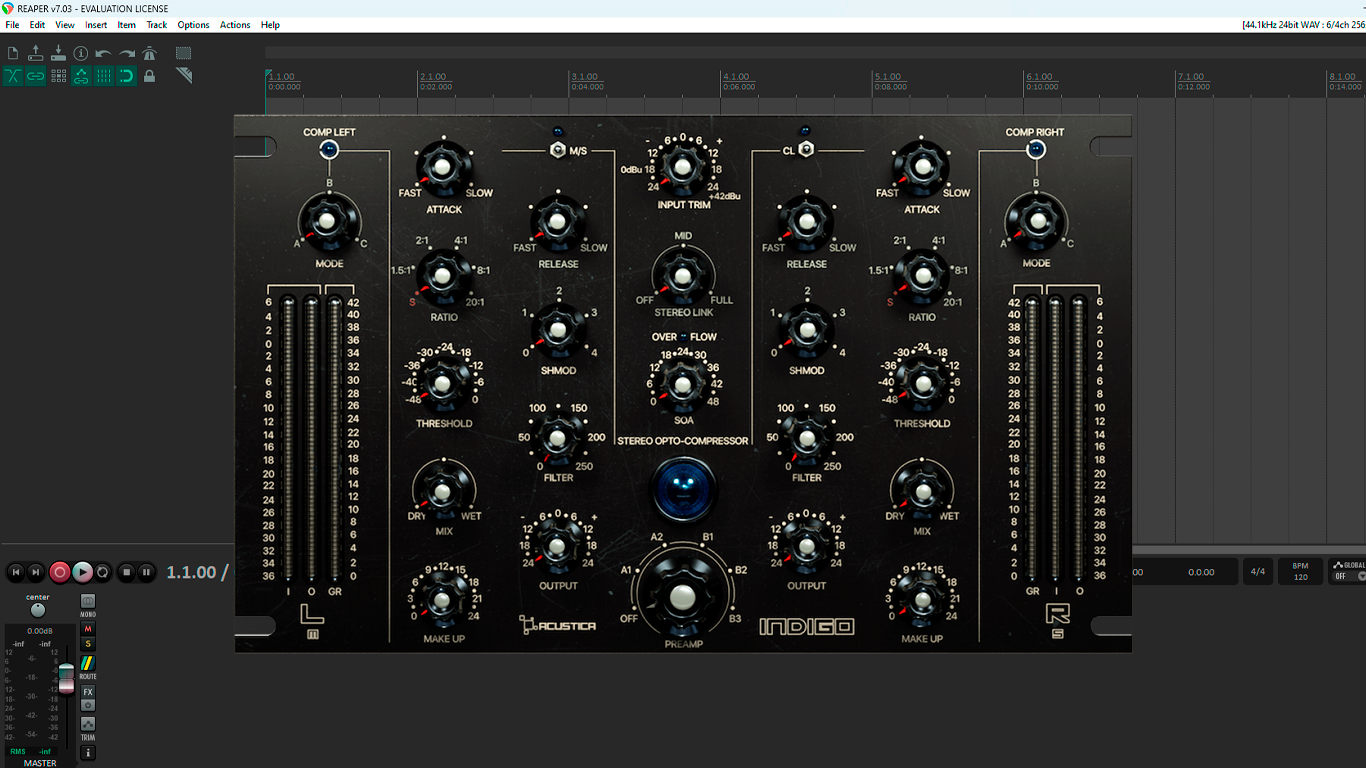Start playback with Play button
The height and width of the screenshot is (768, 1366).
click(x=82, y=572)
